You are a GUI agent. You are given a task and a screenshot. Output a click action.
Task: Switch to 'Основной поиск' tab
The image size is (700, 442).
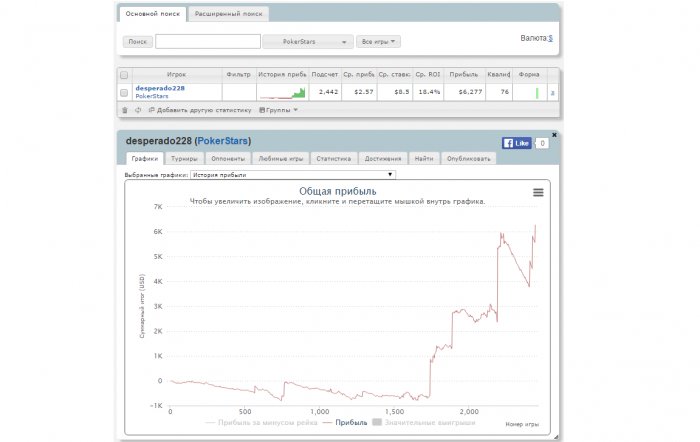(153, 14)
